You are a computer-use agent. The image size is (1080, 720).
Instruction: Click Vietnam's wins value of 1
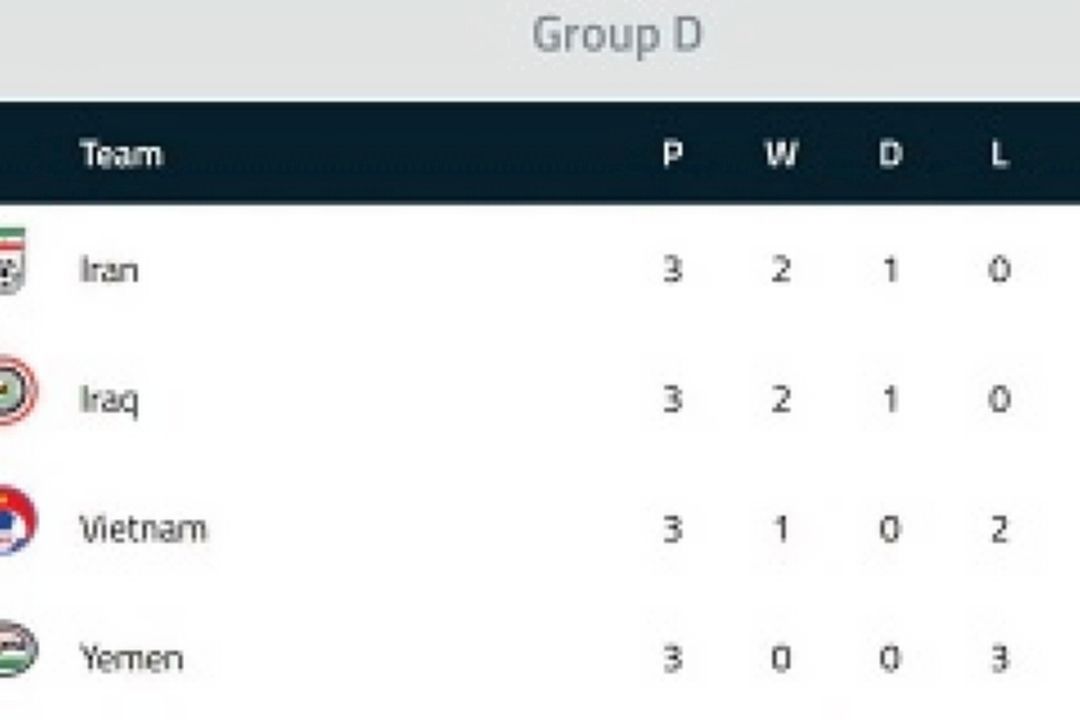(x=782, y=529)
